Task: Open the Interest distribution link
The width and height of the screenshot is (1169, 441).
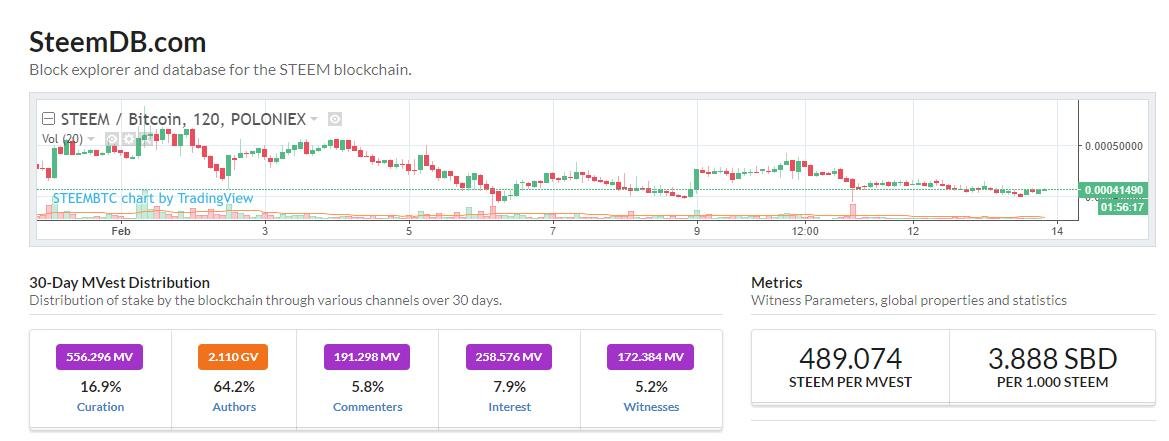Action: click(510, 407)
